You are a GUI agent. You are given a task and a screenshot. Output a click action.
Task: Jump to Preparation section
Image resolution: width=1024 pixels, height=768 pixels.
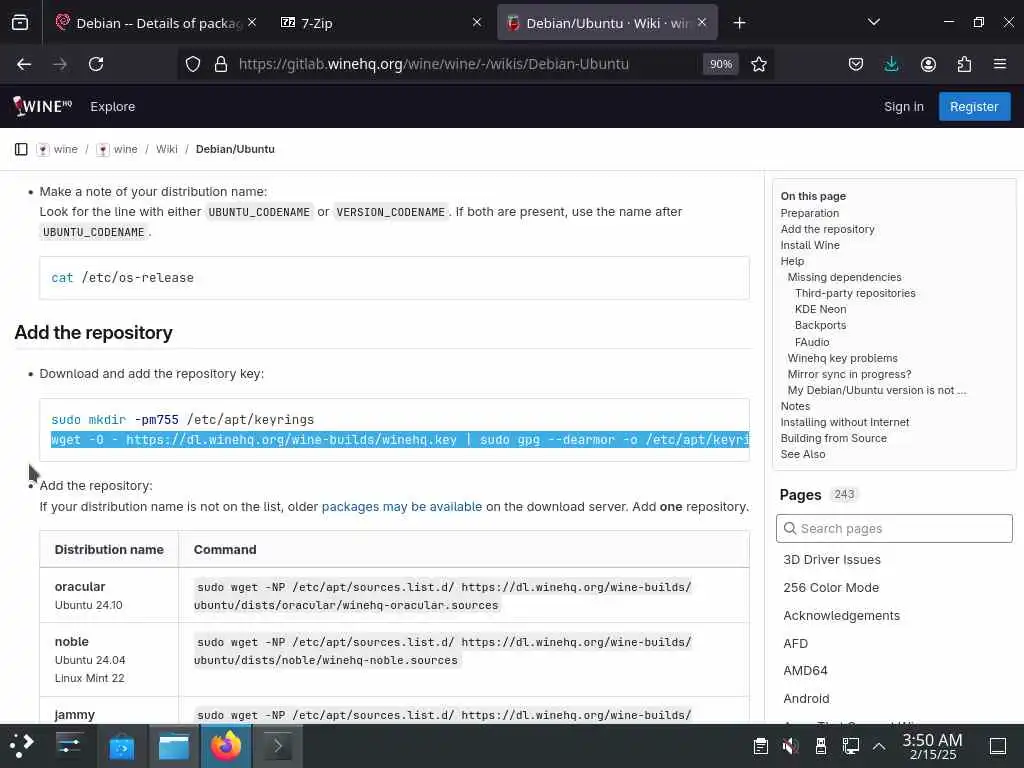[x=809, y=213]
